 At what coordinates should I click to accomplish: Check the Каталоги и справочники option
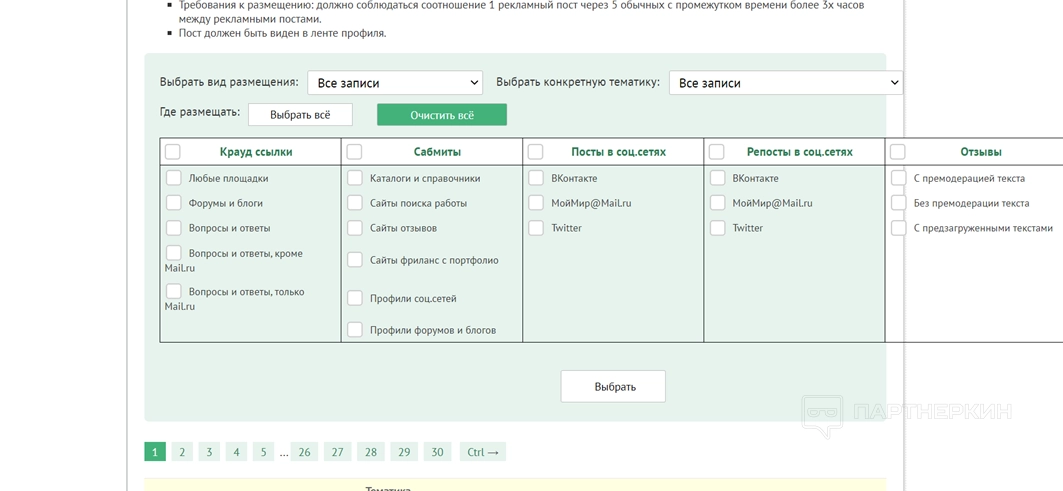[355, 178]
